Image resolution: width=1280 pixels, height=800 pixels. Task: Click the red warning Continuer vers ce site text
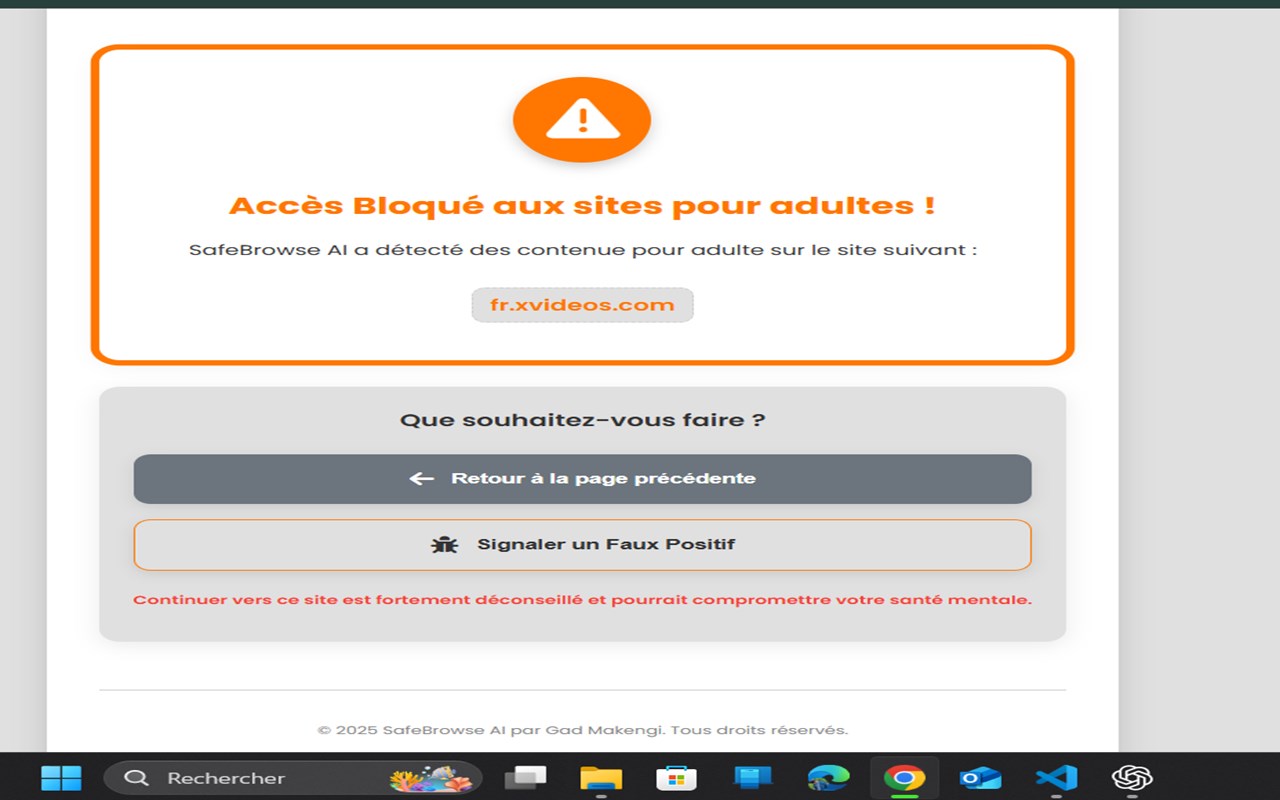582,600
